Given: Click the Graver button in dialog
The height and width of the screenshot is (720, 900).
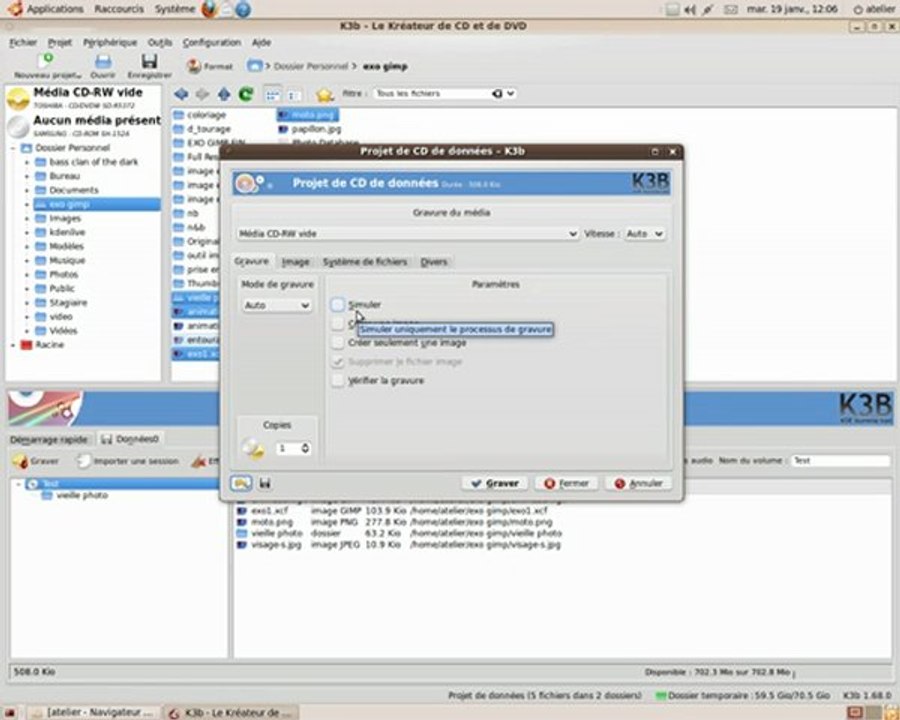Looking at the screenshot, I should [x=495, y=483].
